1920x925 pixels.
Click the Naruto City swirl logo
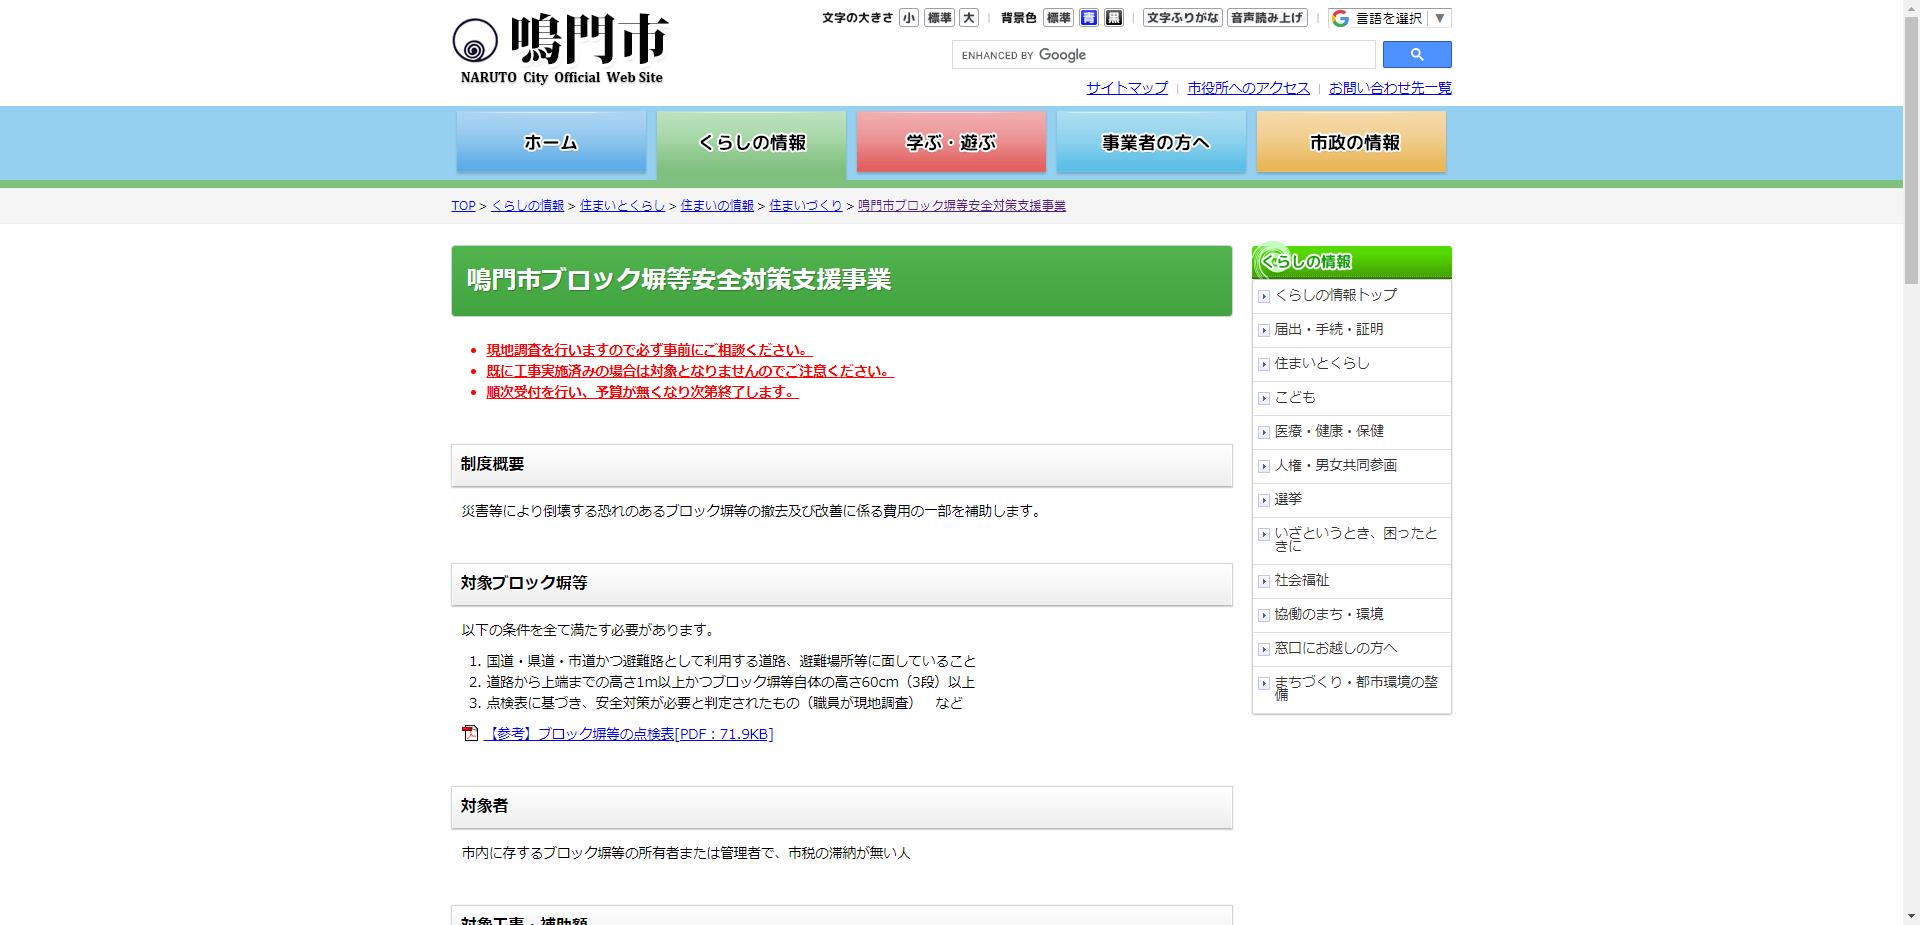click(475, 42)
